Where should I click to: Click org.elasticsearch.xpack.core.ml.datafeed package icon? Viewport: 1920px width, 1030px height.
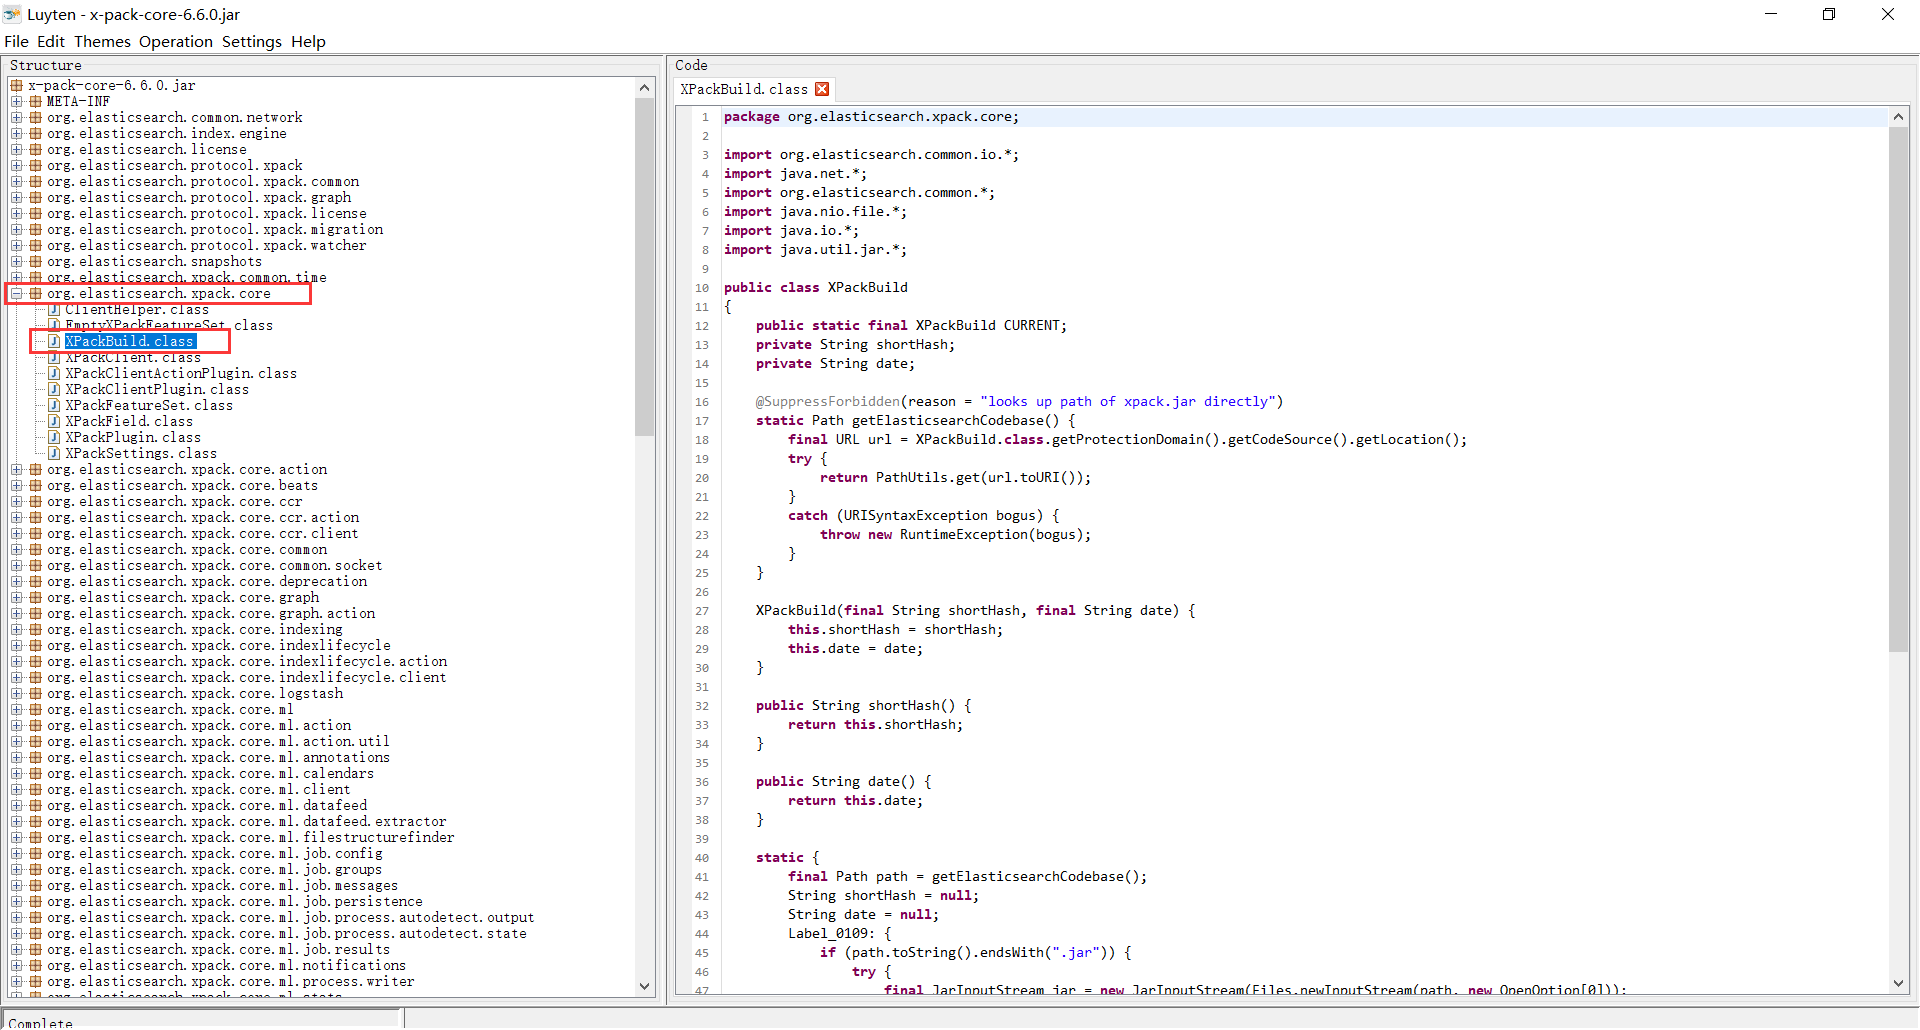click(35, 805)
